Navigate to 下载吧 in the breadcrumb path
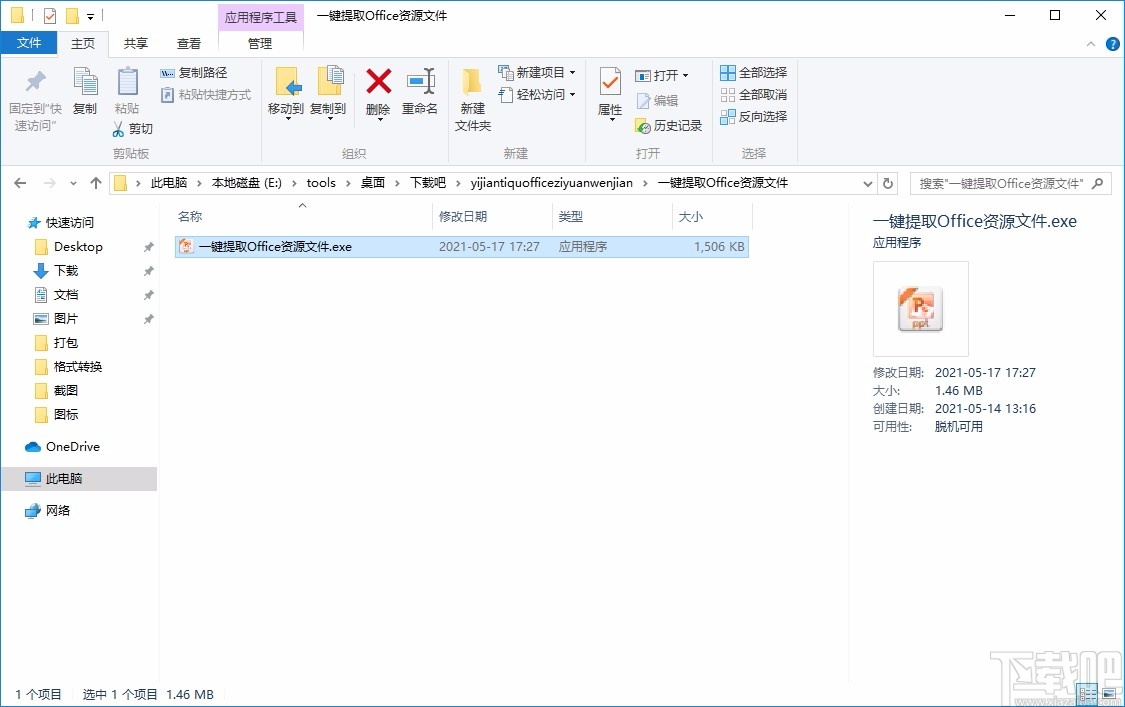Viewport: 1125px width, 707px height. click(426, 183)
